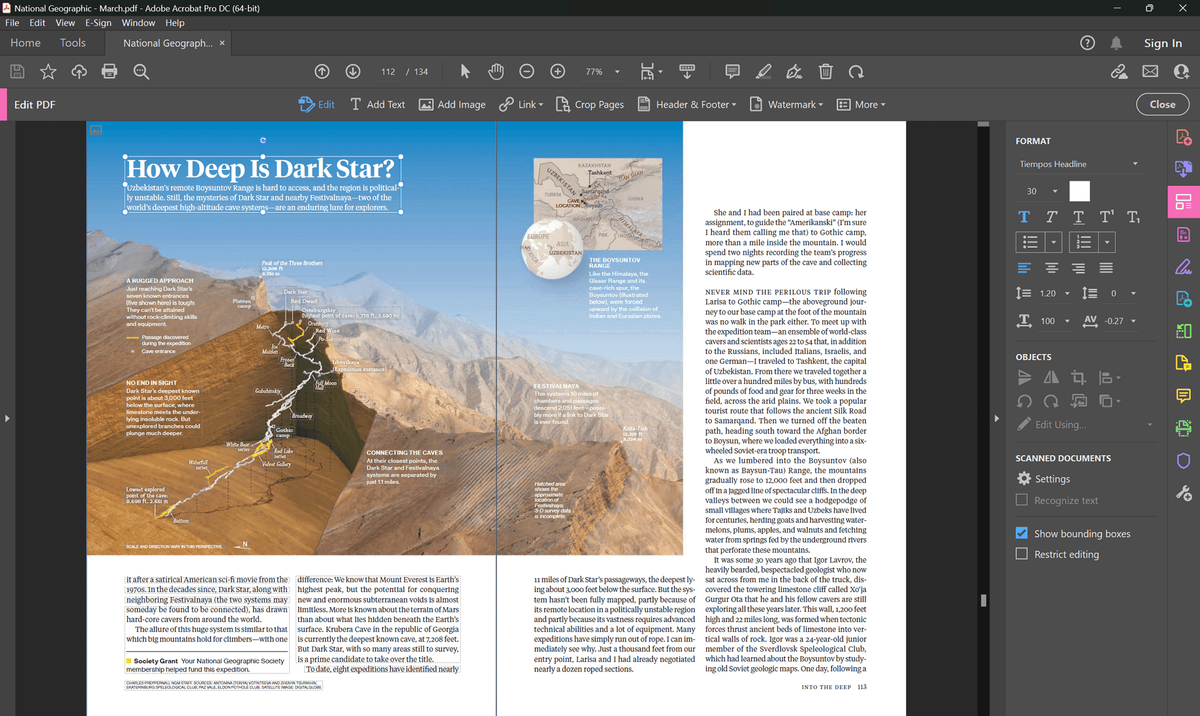Click the Add comment sticky note icon

[732, 72]
